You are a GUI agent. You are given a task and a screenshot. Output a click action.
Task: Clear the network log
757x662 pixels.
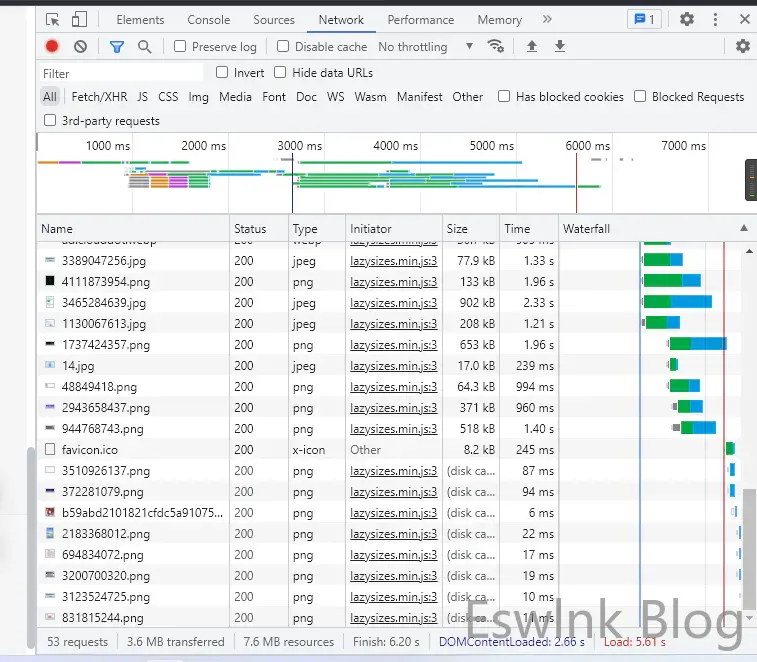(80, 46)
